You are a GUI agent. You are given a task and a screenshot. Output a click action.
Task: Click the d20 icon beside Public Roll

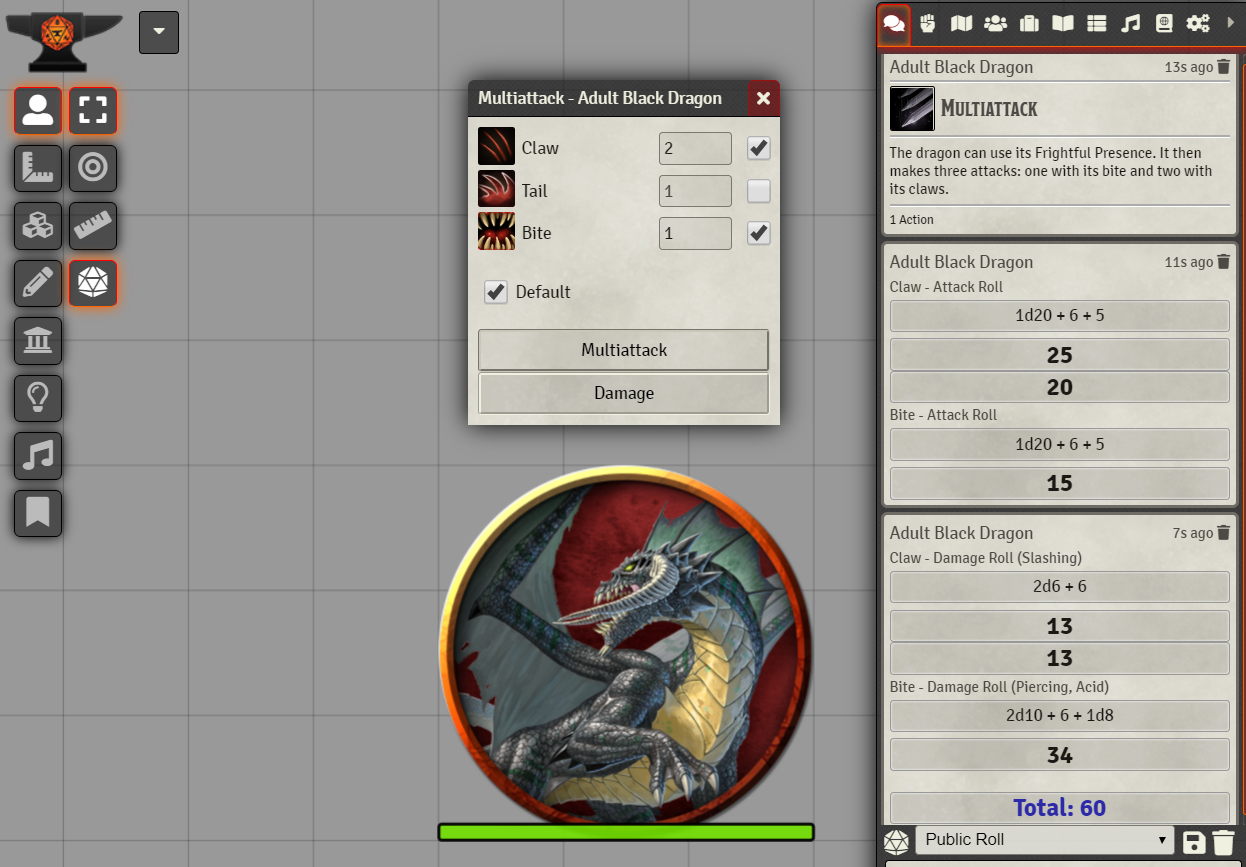pyautogui.click(x=897, y=841)
